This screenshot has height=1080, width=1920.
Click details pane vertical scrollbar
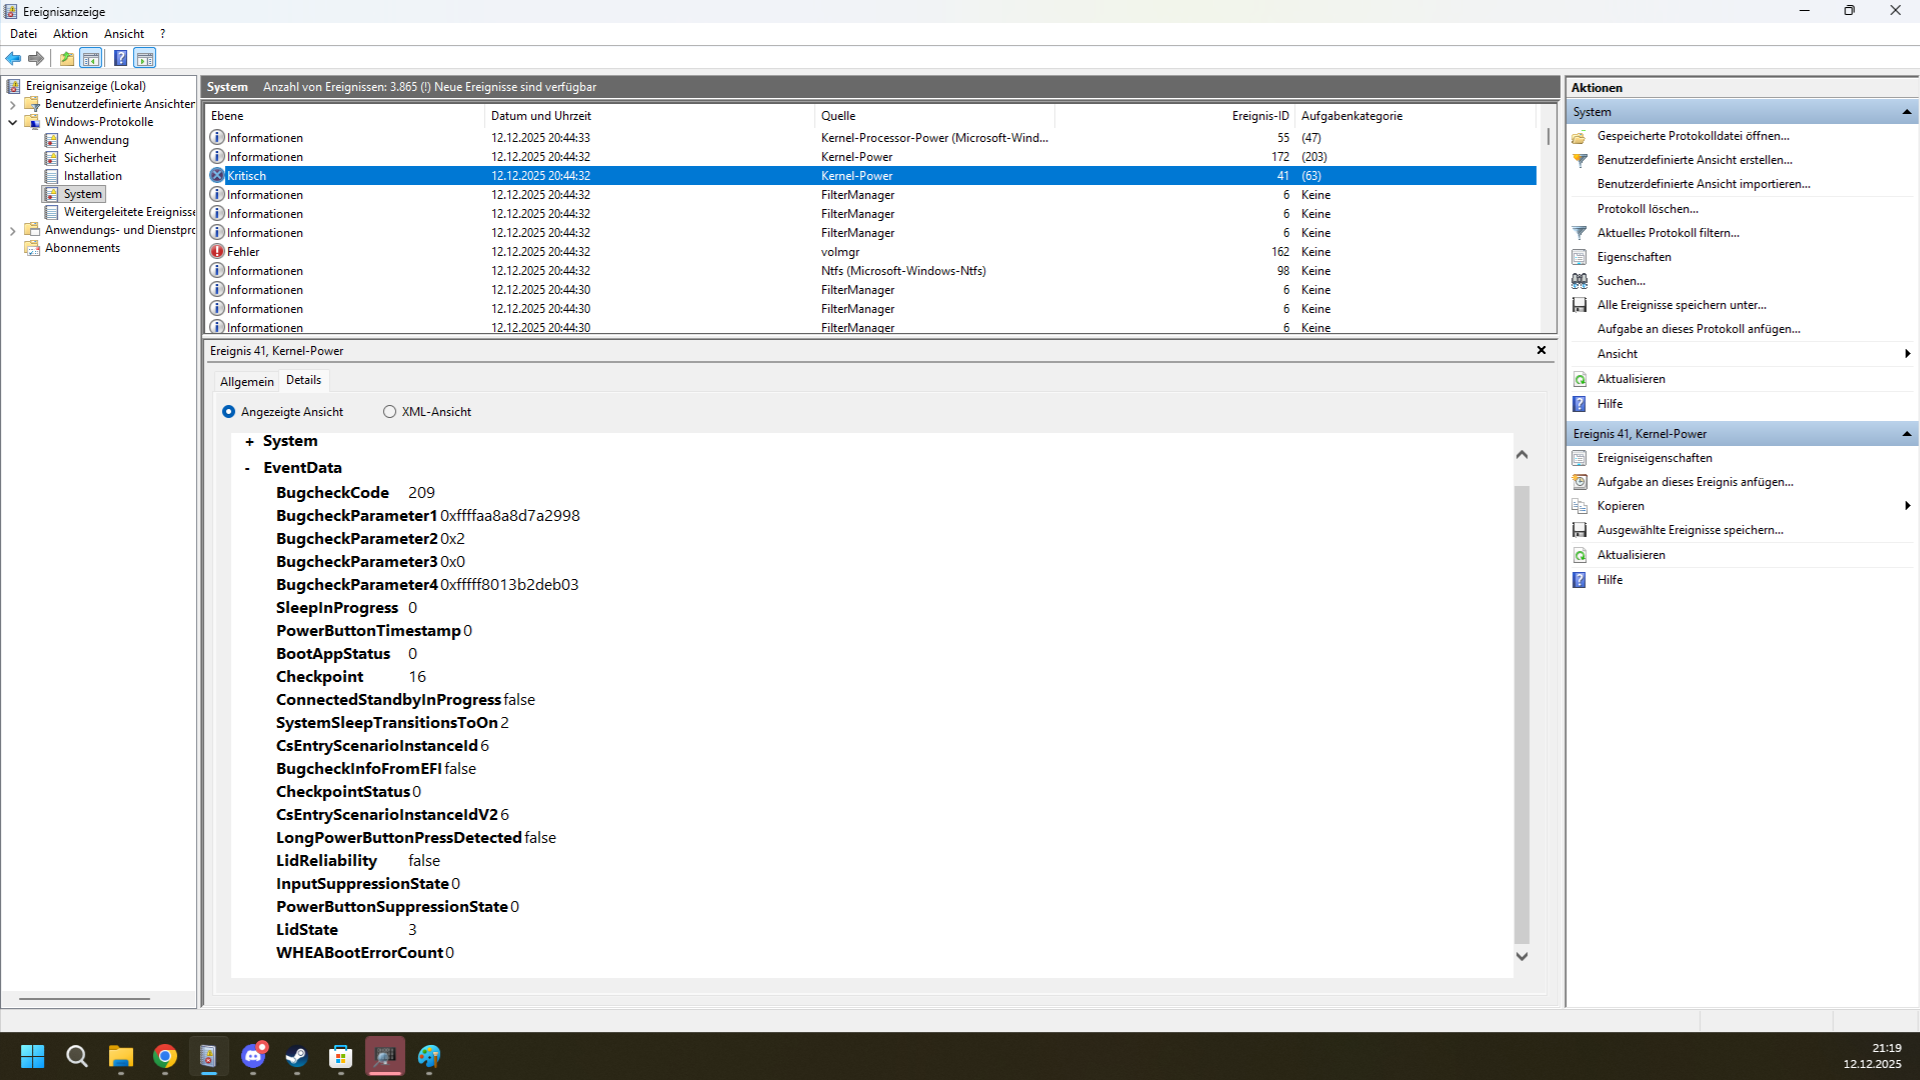[1521, 714]
